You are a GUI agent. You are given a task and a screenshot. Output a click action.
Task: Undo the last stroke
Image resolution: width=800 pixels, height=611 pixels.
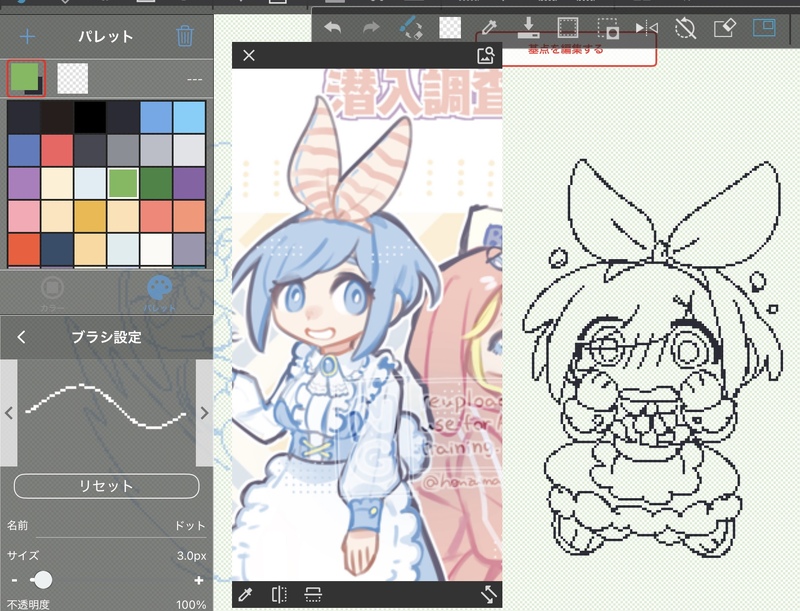coord(333,27)
